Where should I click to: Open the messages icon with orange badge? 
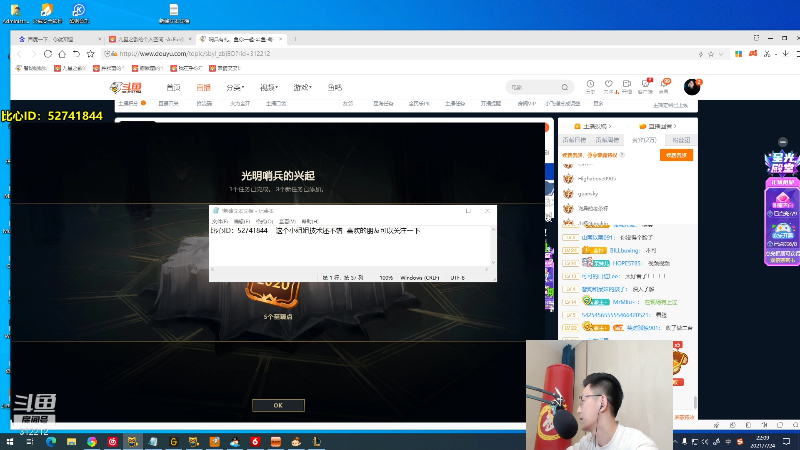664,86
